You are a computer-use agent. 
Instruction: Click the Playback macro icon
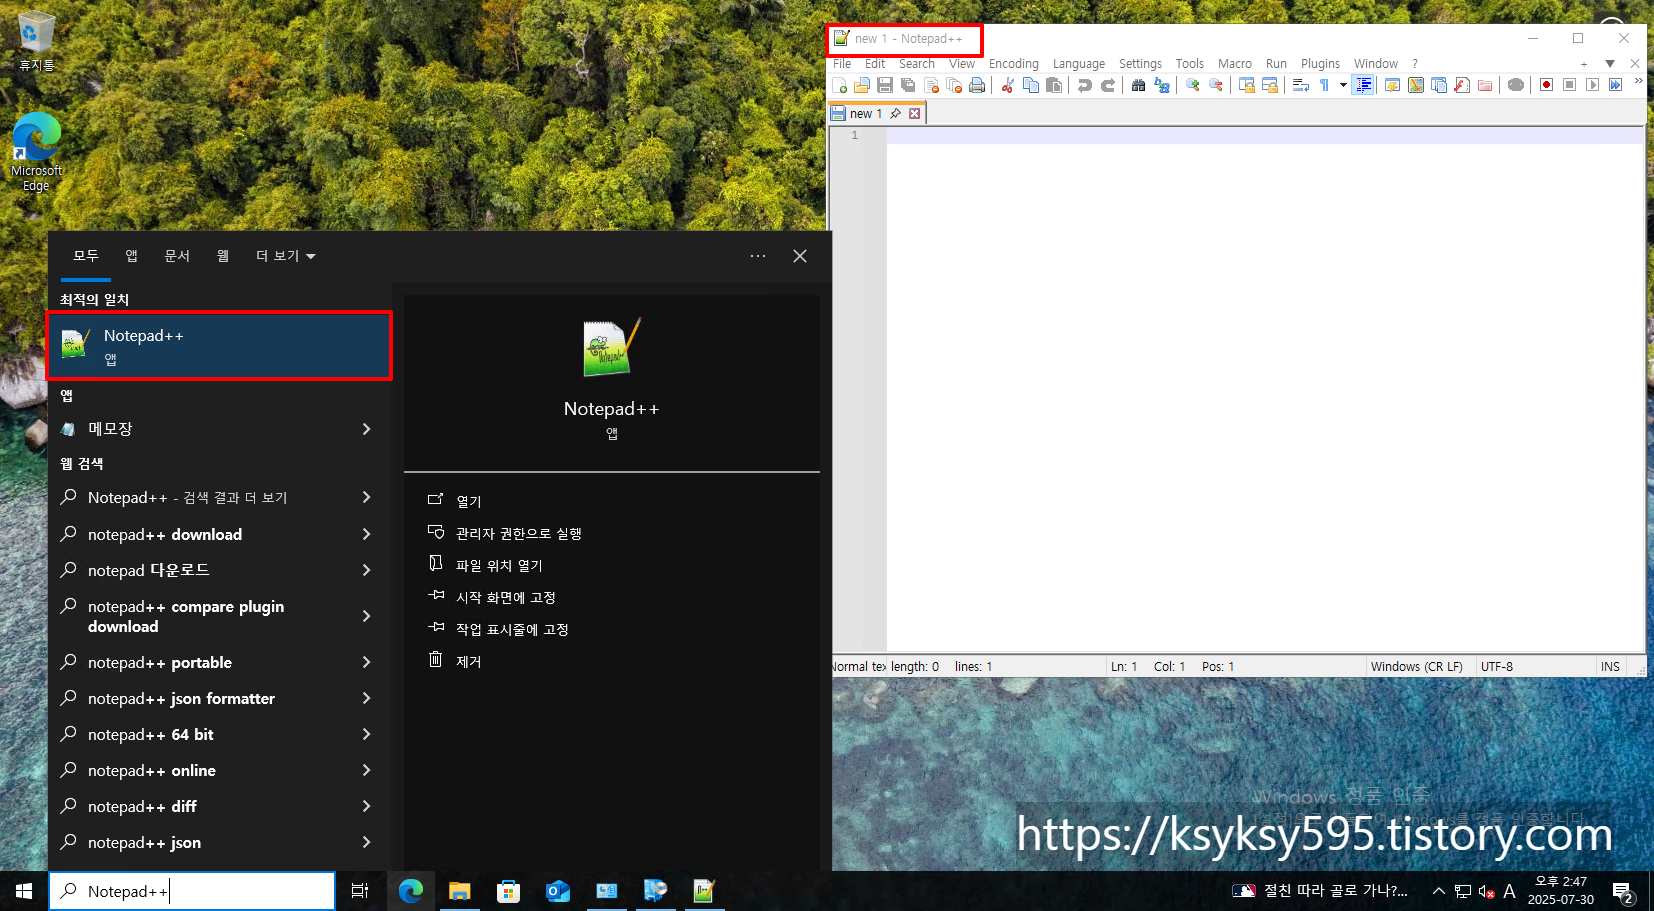(x=1592, y=85)
